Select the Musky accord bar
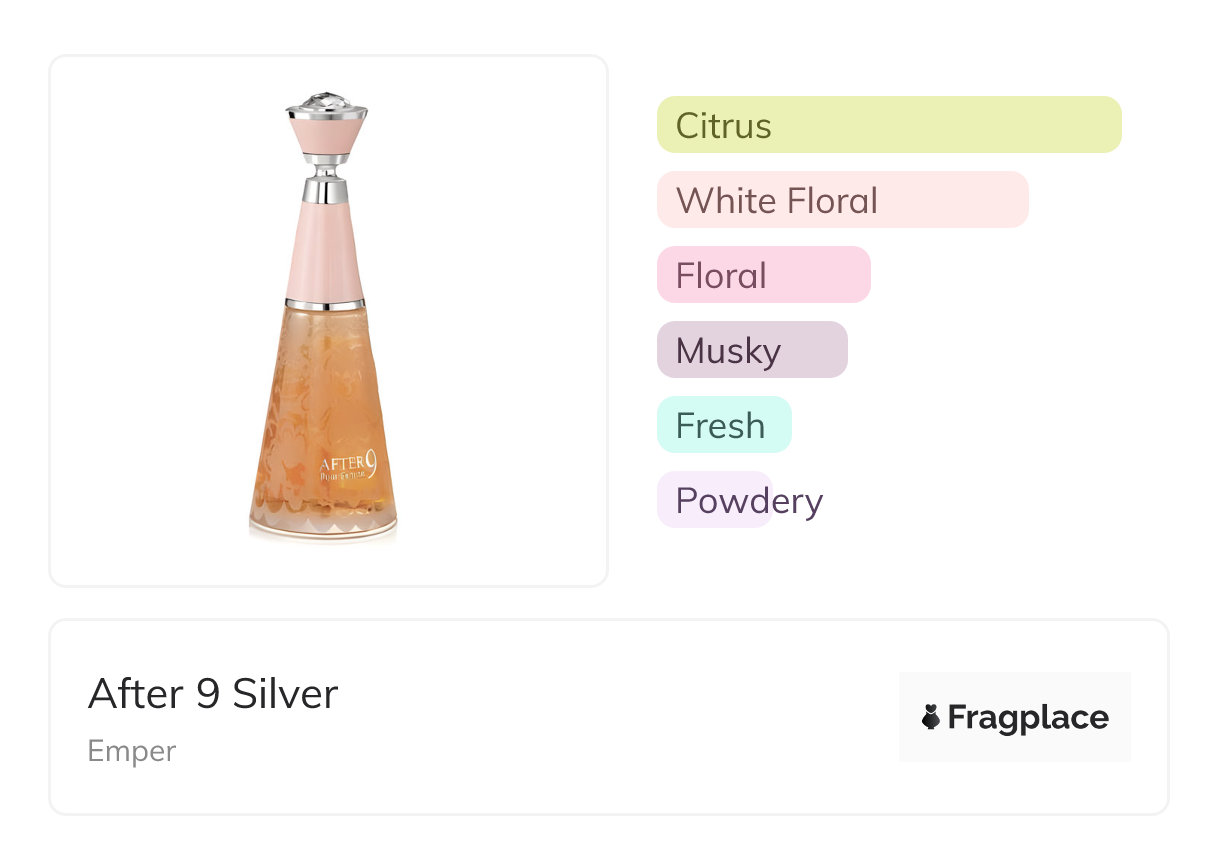Screen dimensions: 1218x864 point(752,350)
